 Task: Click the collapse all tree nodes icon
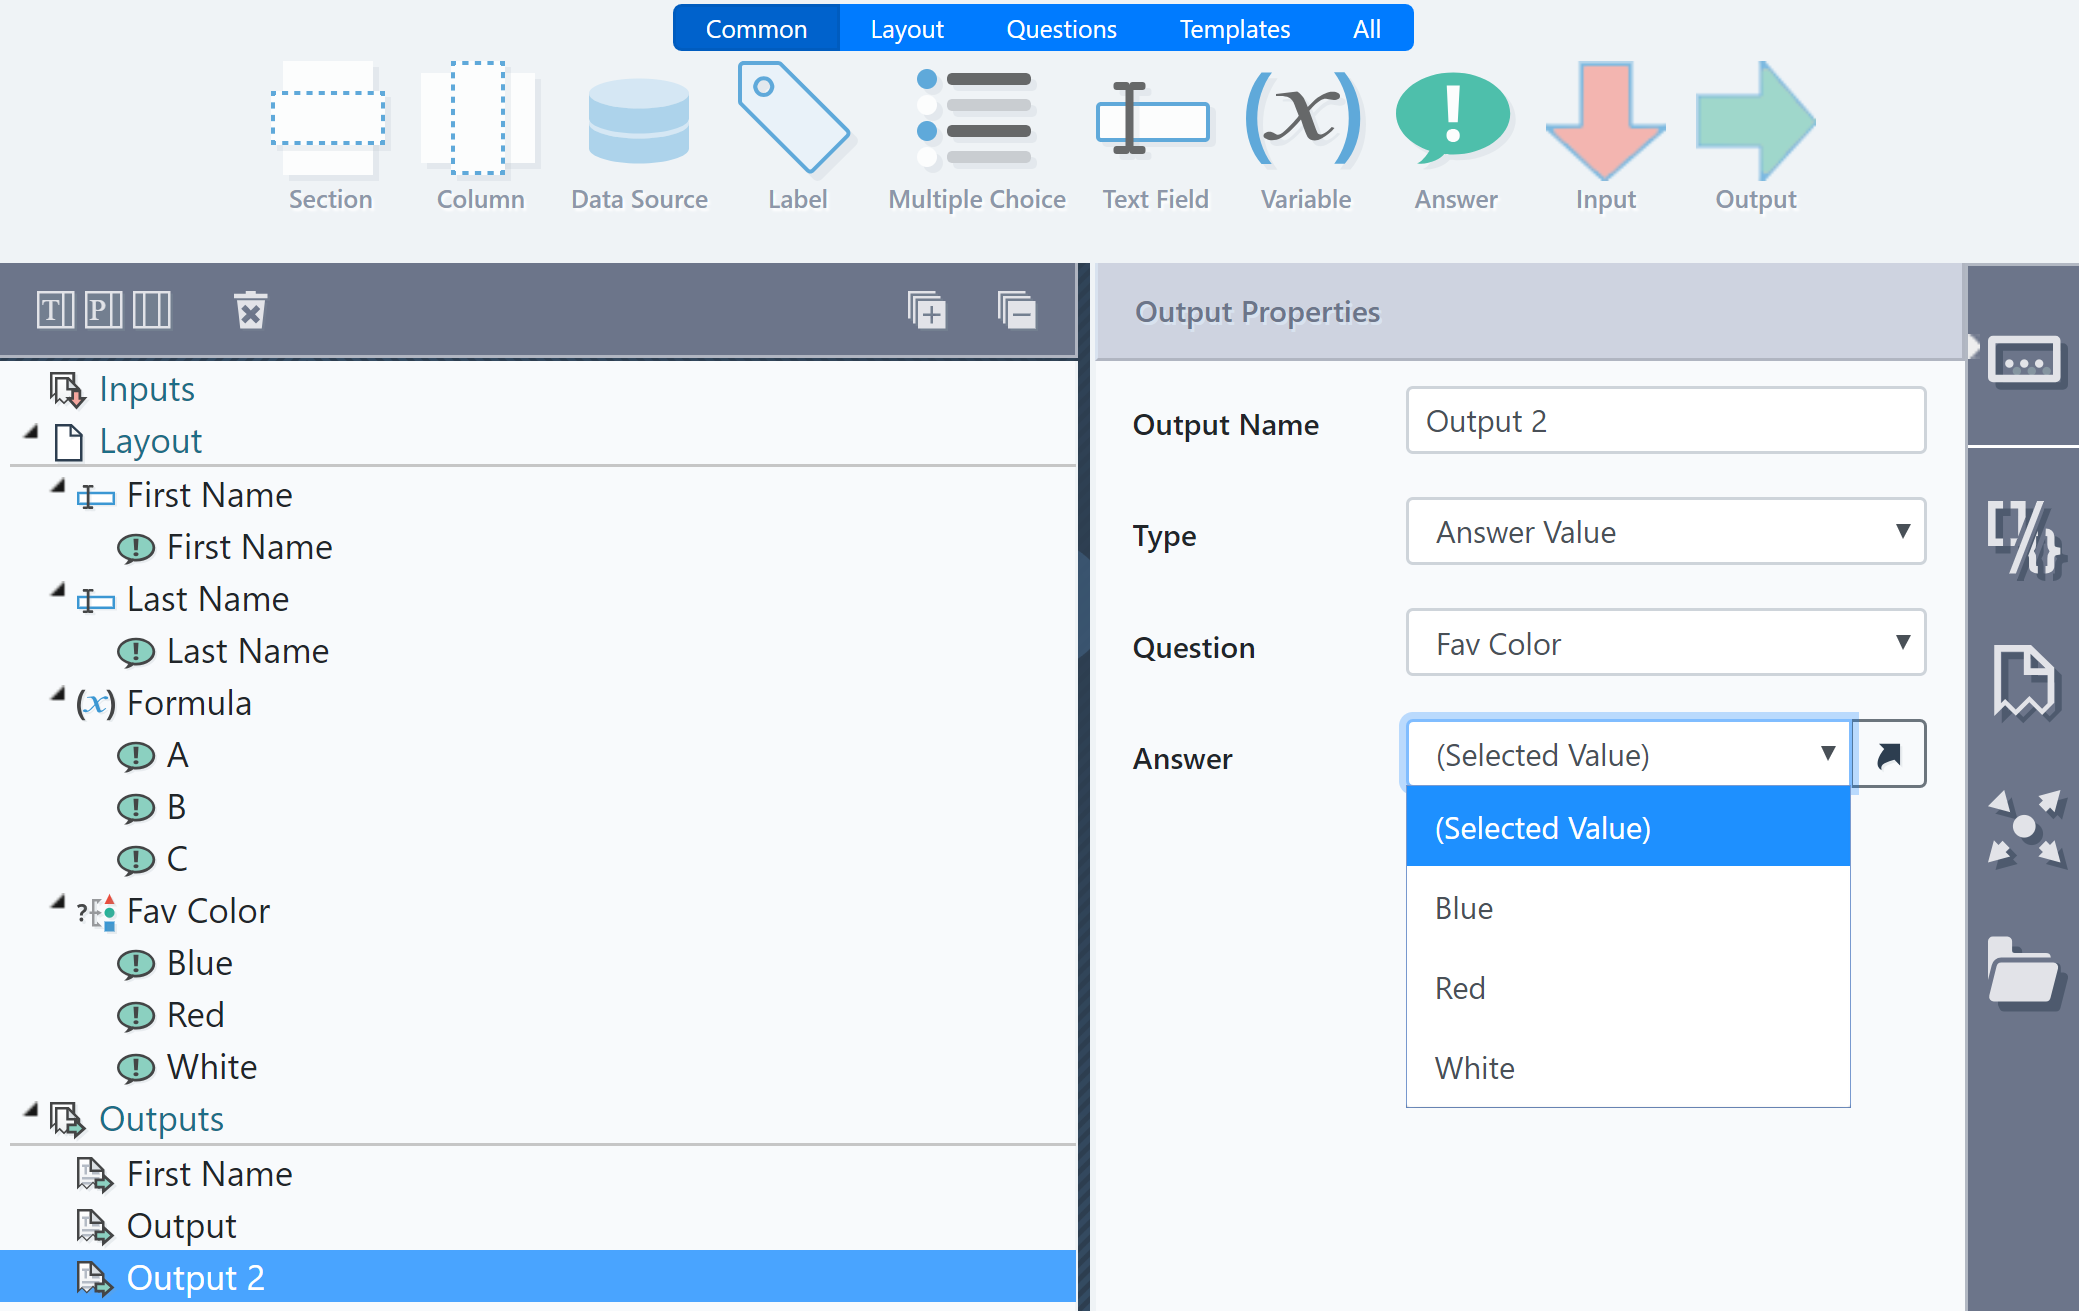tap(1016, 310)
